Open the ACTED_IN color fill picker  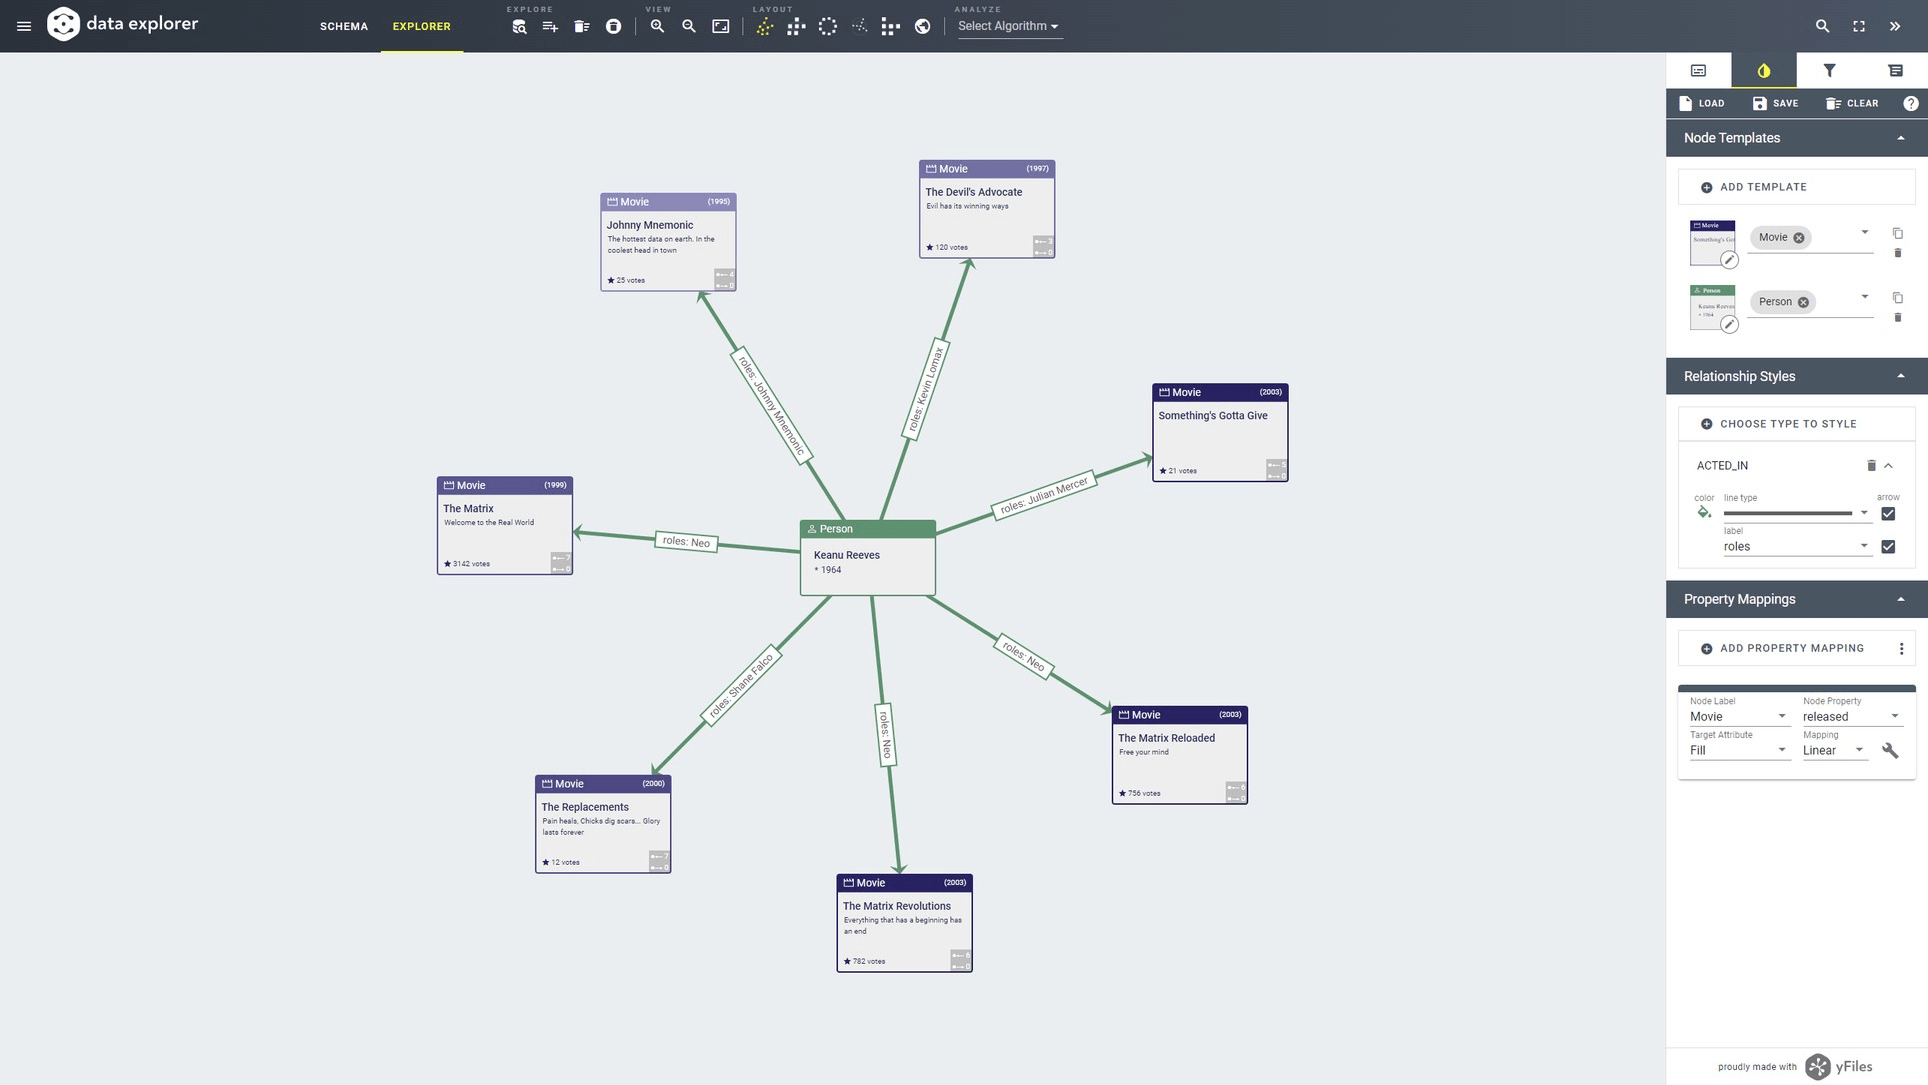1704,513
